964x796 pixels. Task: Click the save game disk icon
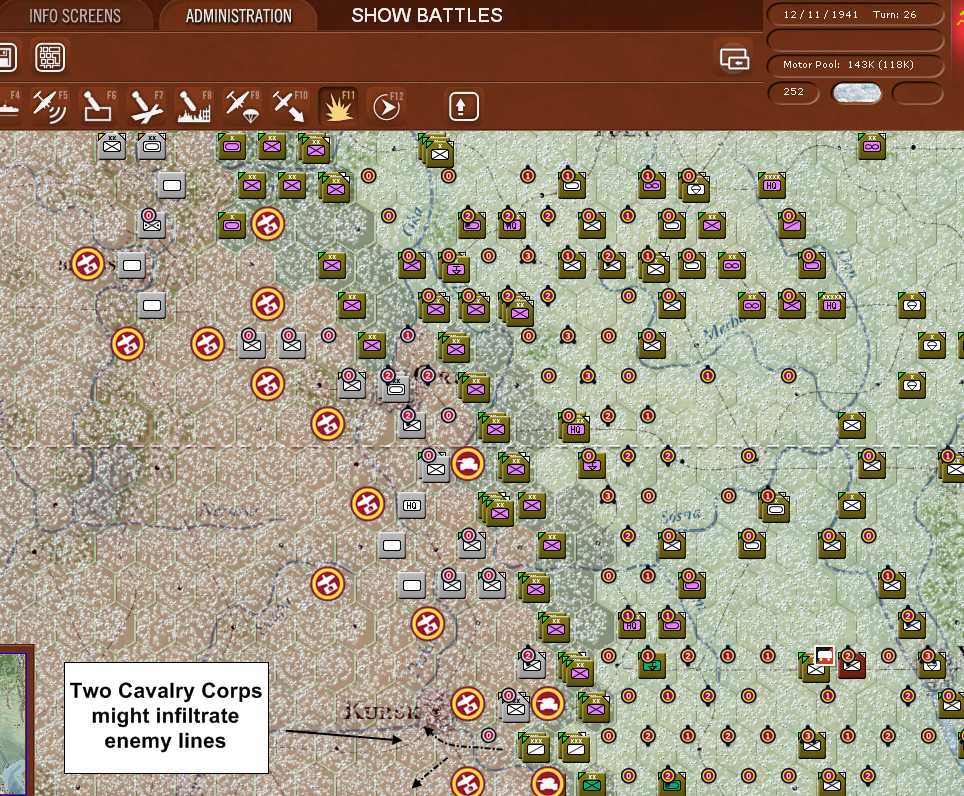(x=7, y=58)
